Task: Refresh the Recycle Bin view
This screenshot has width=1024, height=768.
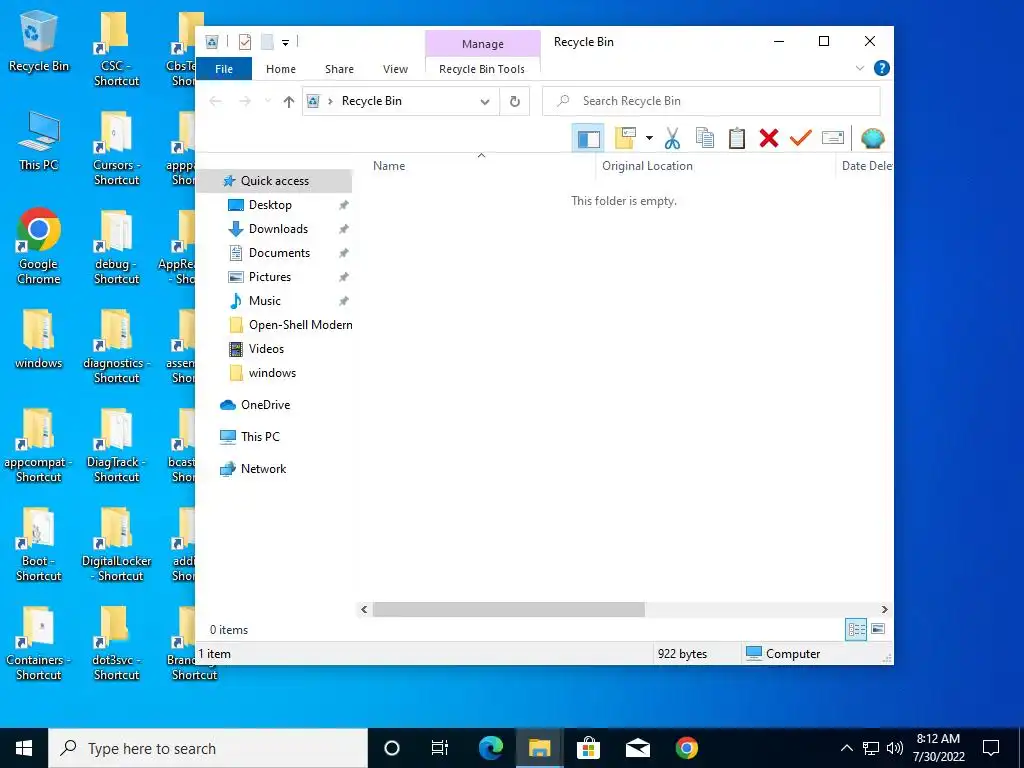Action: coord(515,101)
